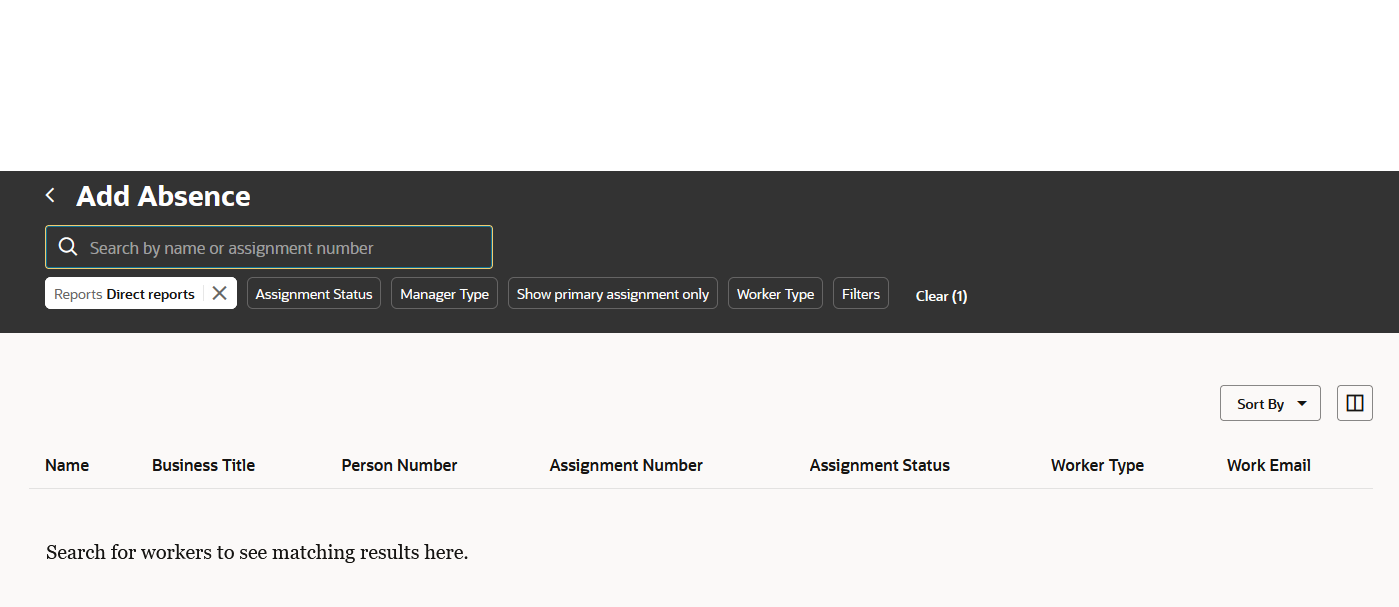Click the Assignment Status column header
1399x607 pixels.
880,465
